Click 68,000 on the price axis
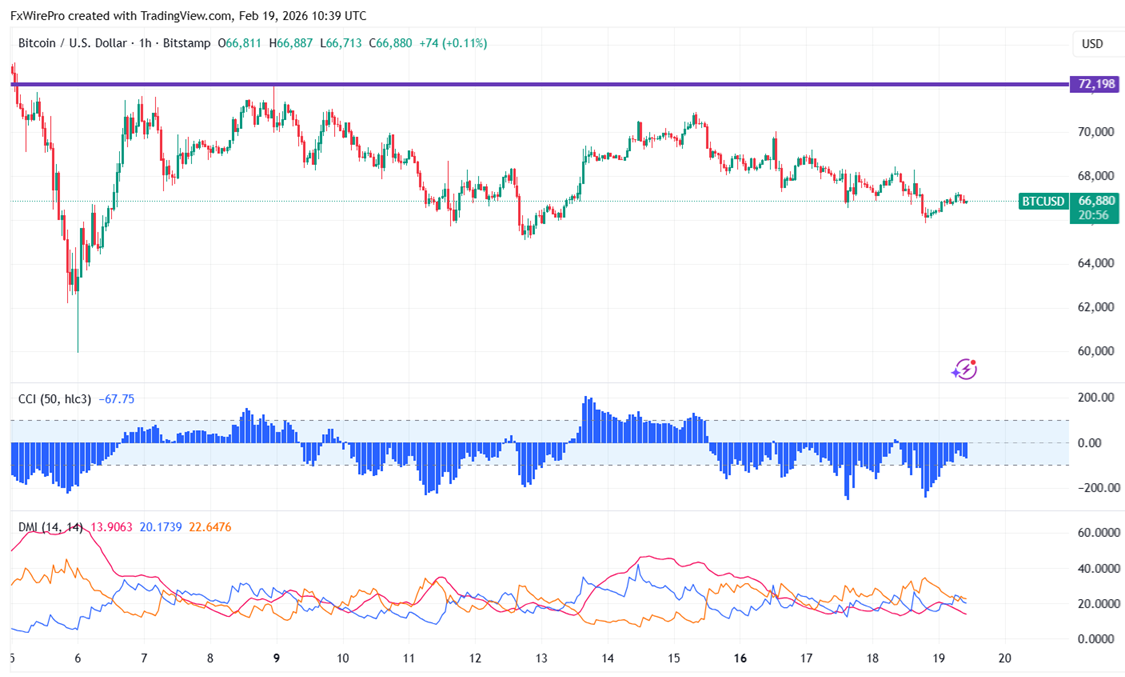1125x677 pixels. click(1096, 176)
